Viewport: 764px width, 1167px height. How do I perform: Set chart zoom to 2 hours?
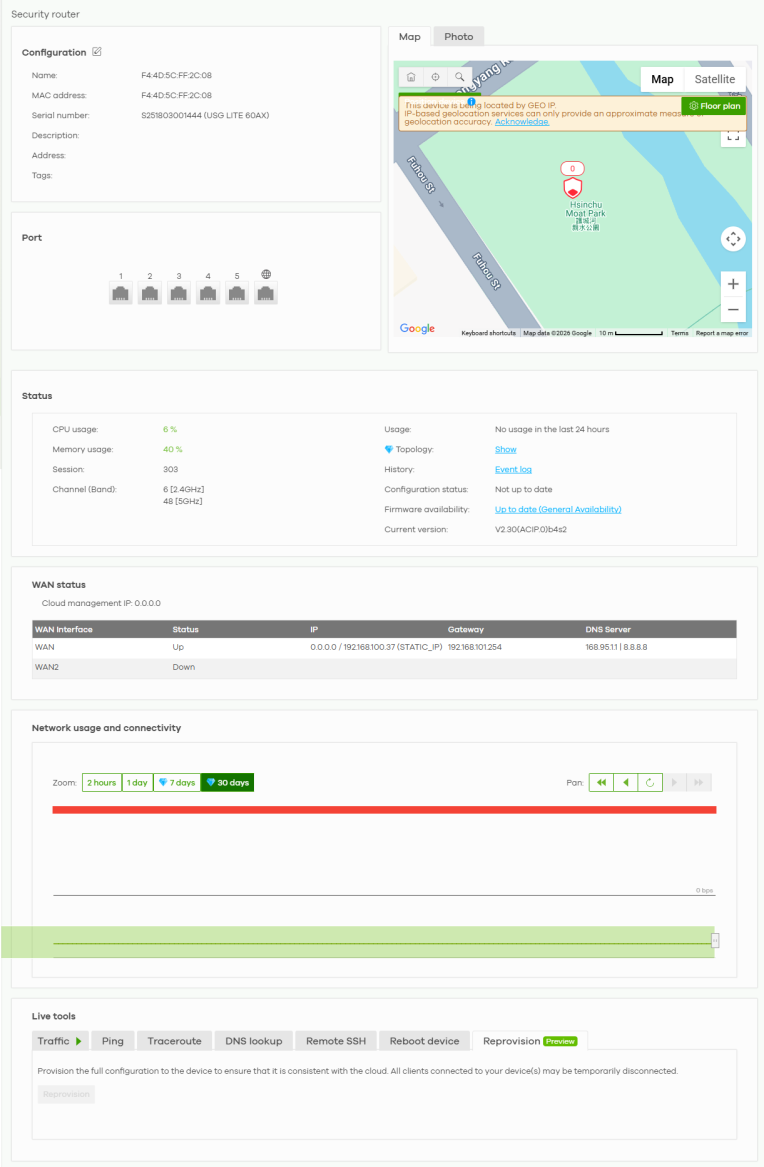(101, 782)
